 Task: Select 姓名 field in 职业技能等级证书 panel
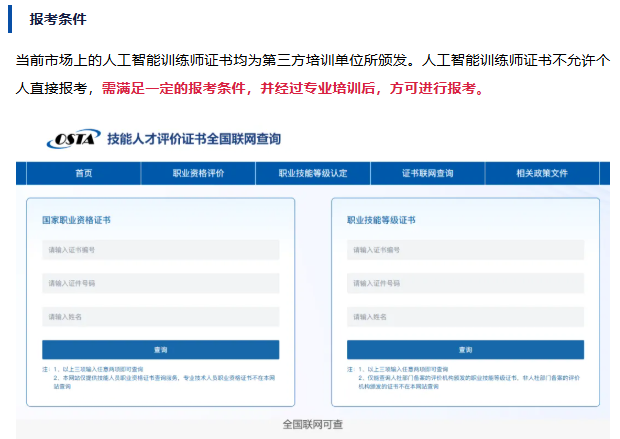point(465,317)
